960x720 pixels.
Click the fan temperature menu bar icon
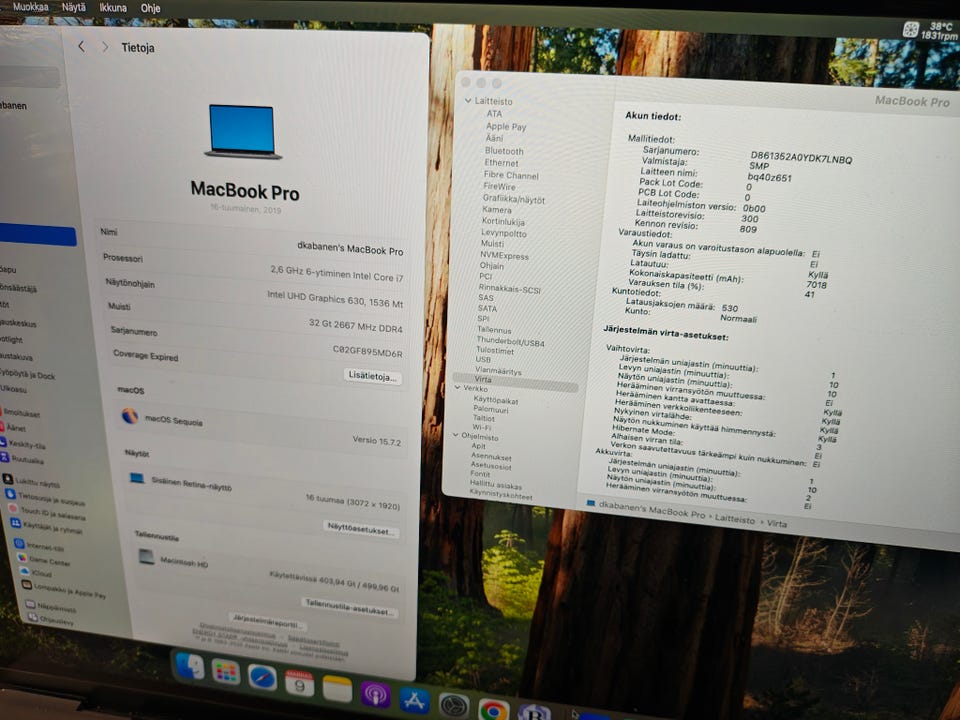tap(911, 29)
